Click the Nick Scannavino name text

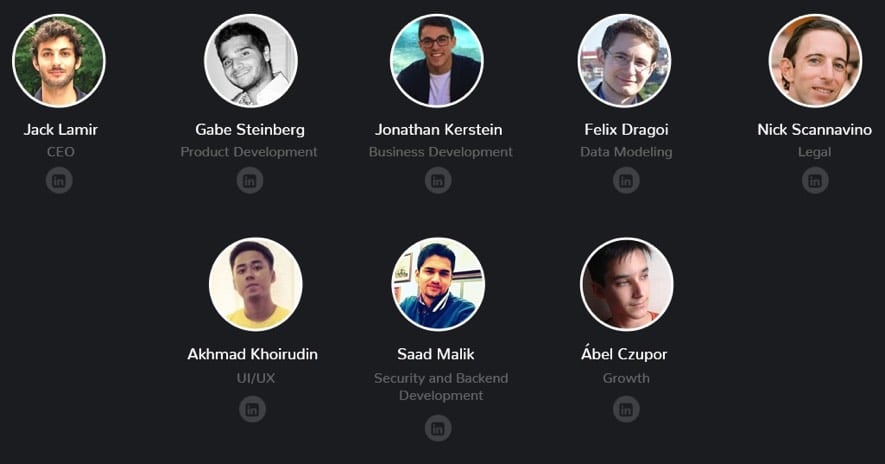pos(814,130)
